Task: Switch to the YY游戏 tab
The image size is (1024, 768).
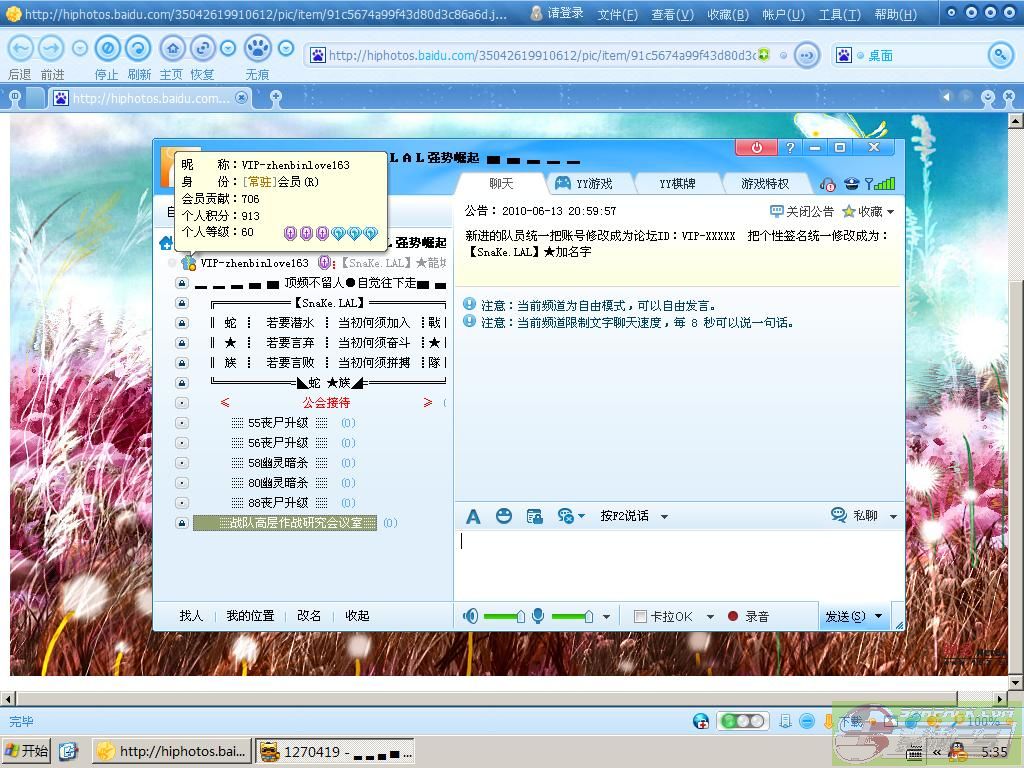Action: (x=584, y=184)
